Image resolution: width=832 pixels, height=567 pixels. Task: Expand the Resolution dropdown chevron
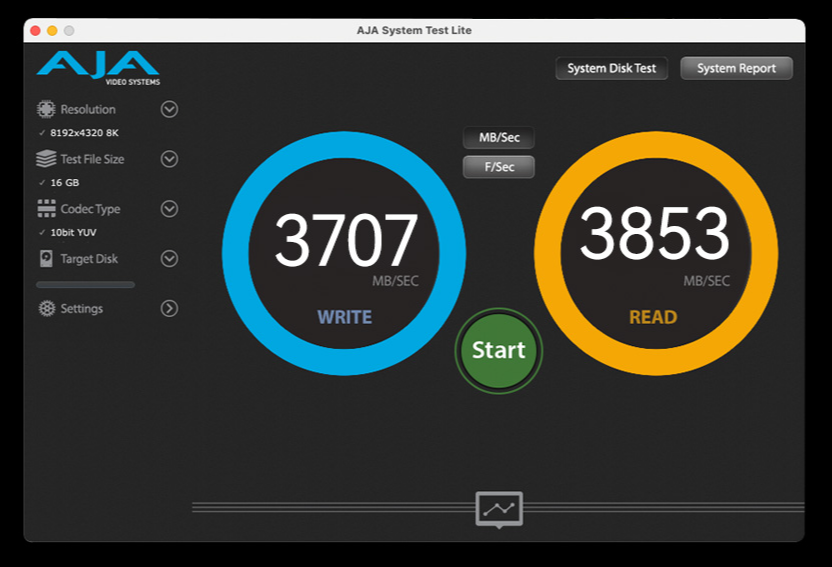[169, 109]
